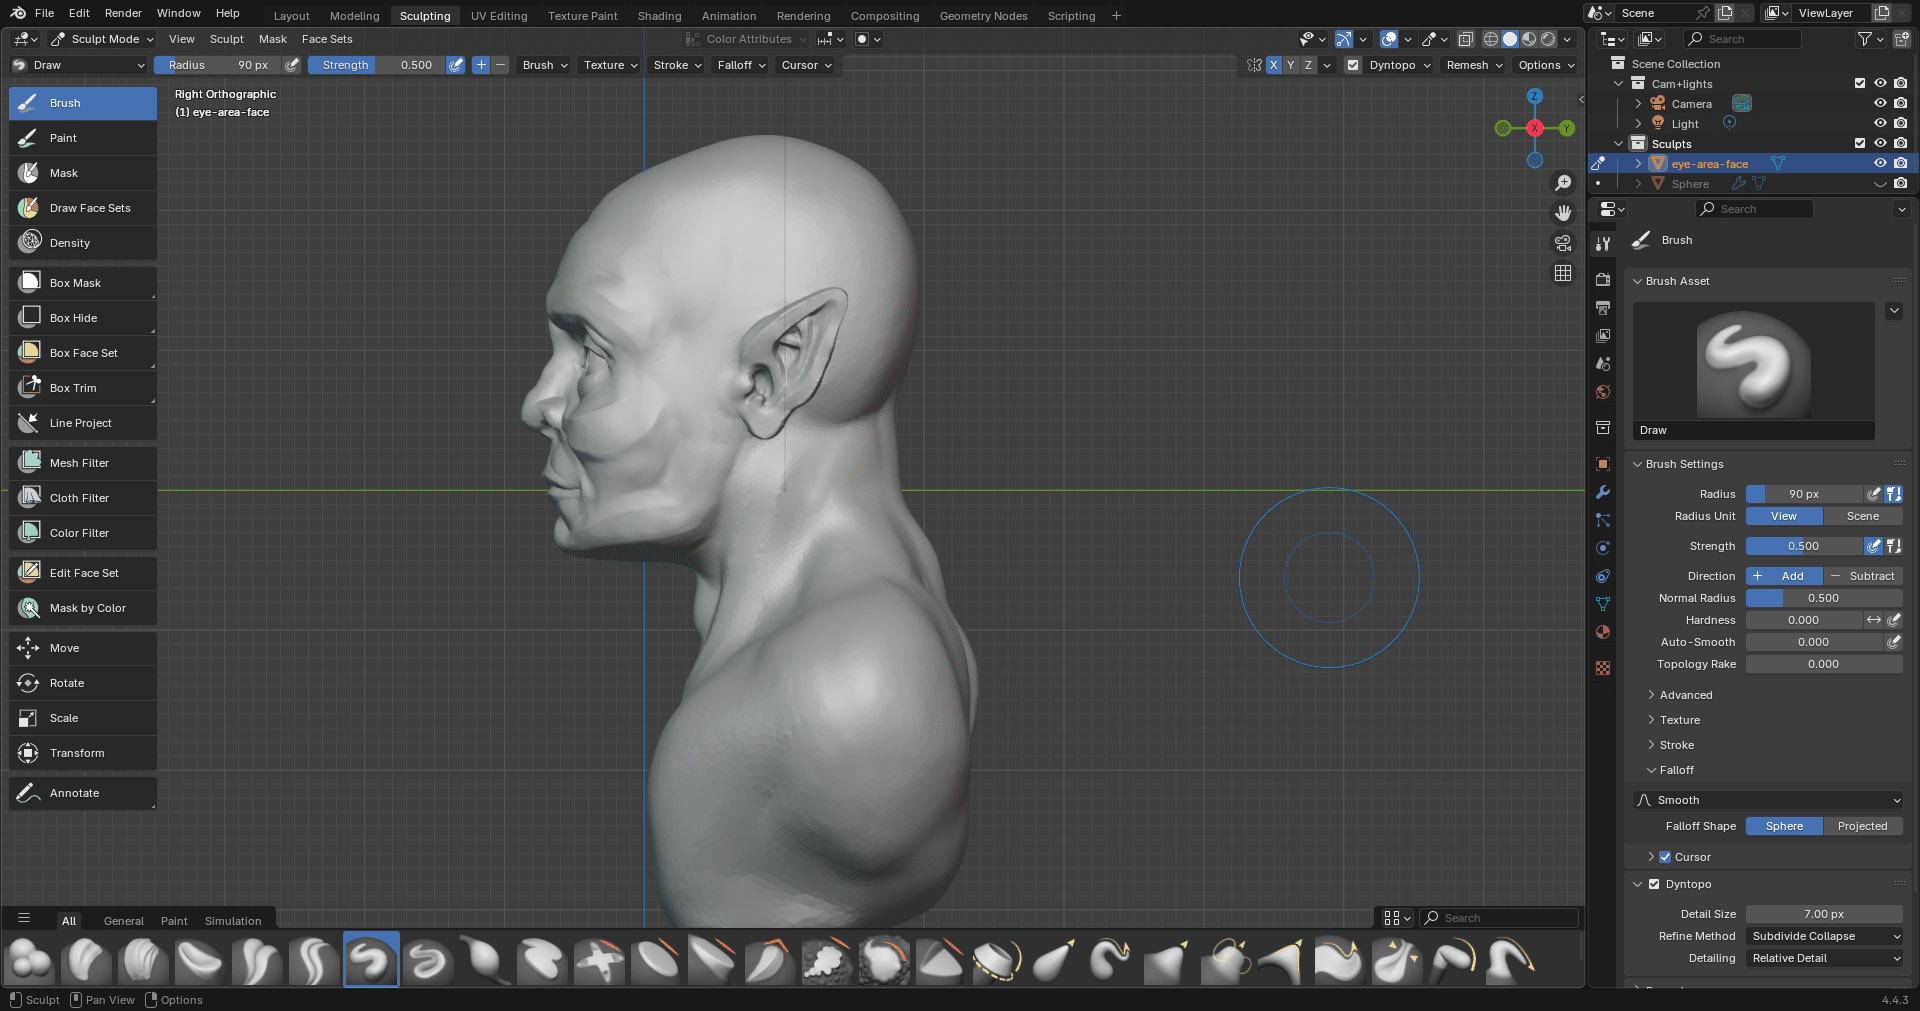The width and height of the screenshot is (1920, 1011).
Task: Uncheck the Cursor option in Falloff
Action: click(1665, 857)
